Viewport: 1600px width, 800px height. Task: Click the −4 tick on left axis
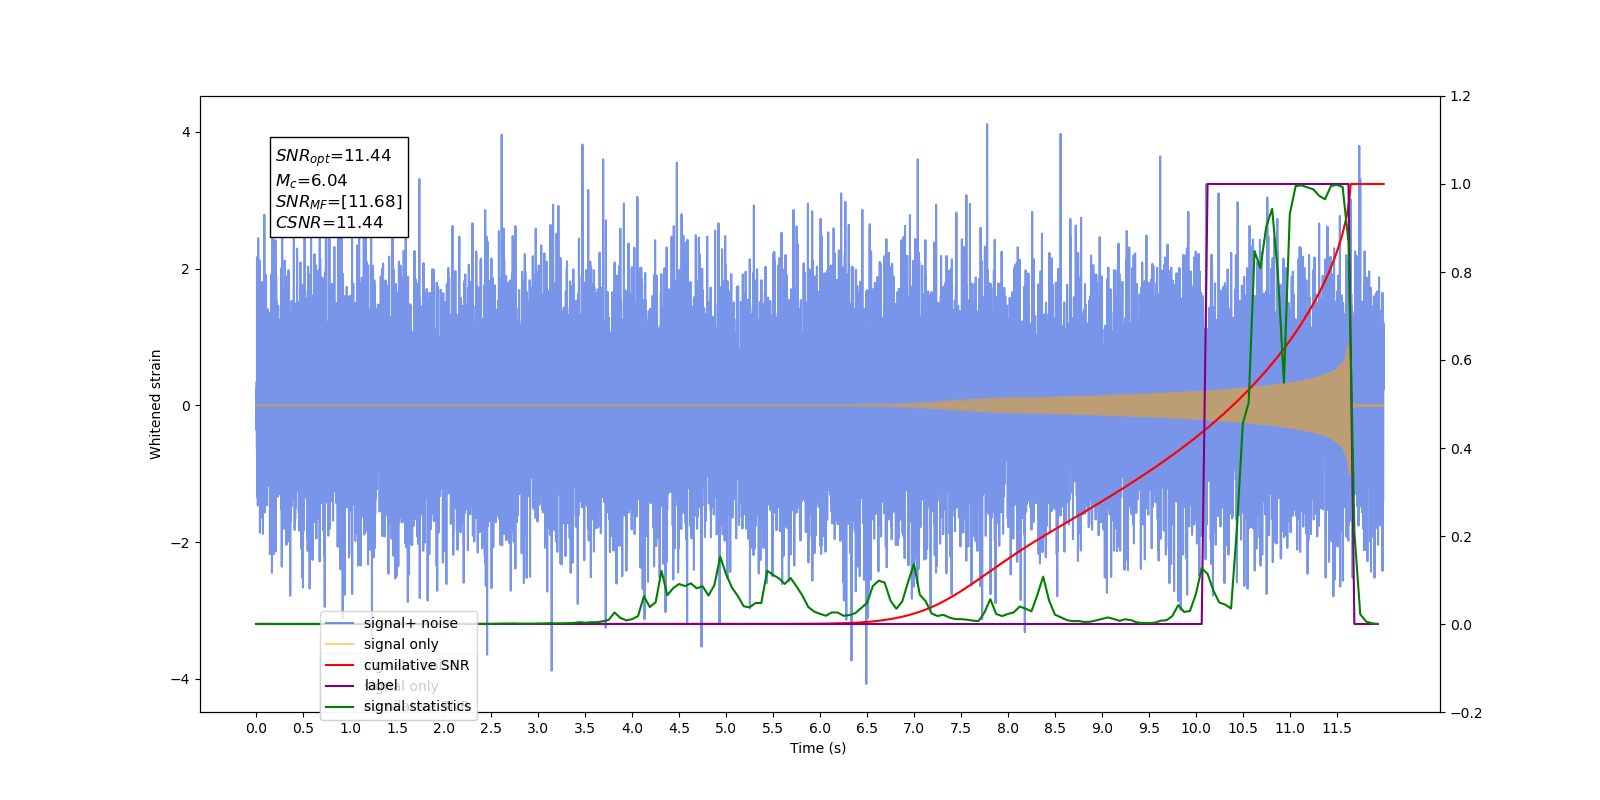click(x=180, y=680)
